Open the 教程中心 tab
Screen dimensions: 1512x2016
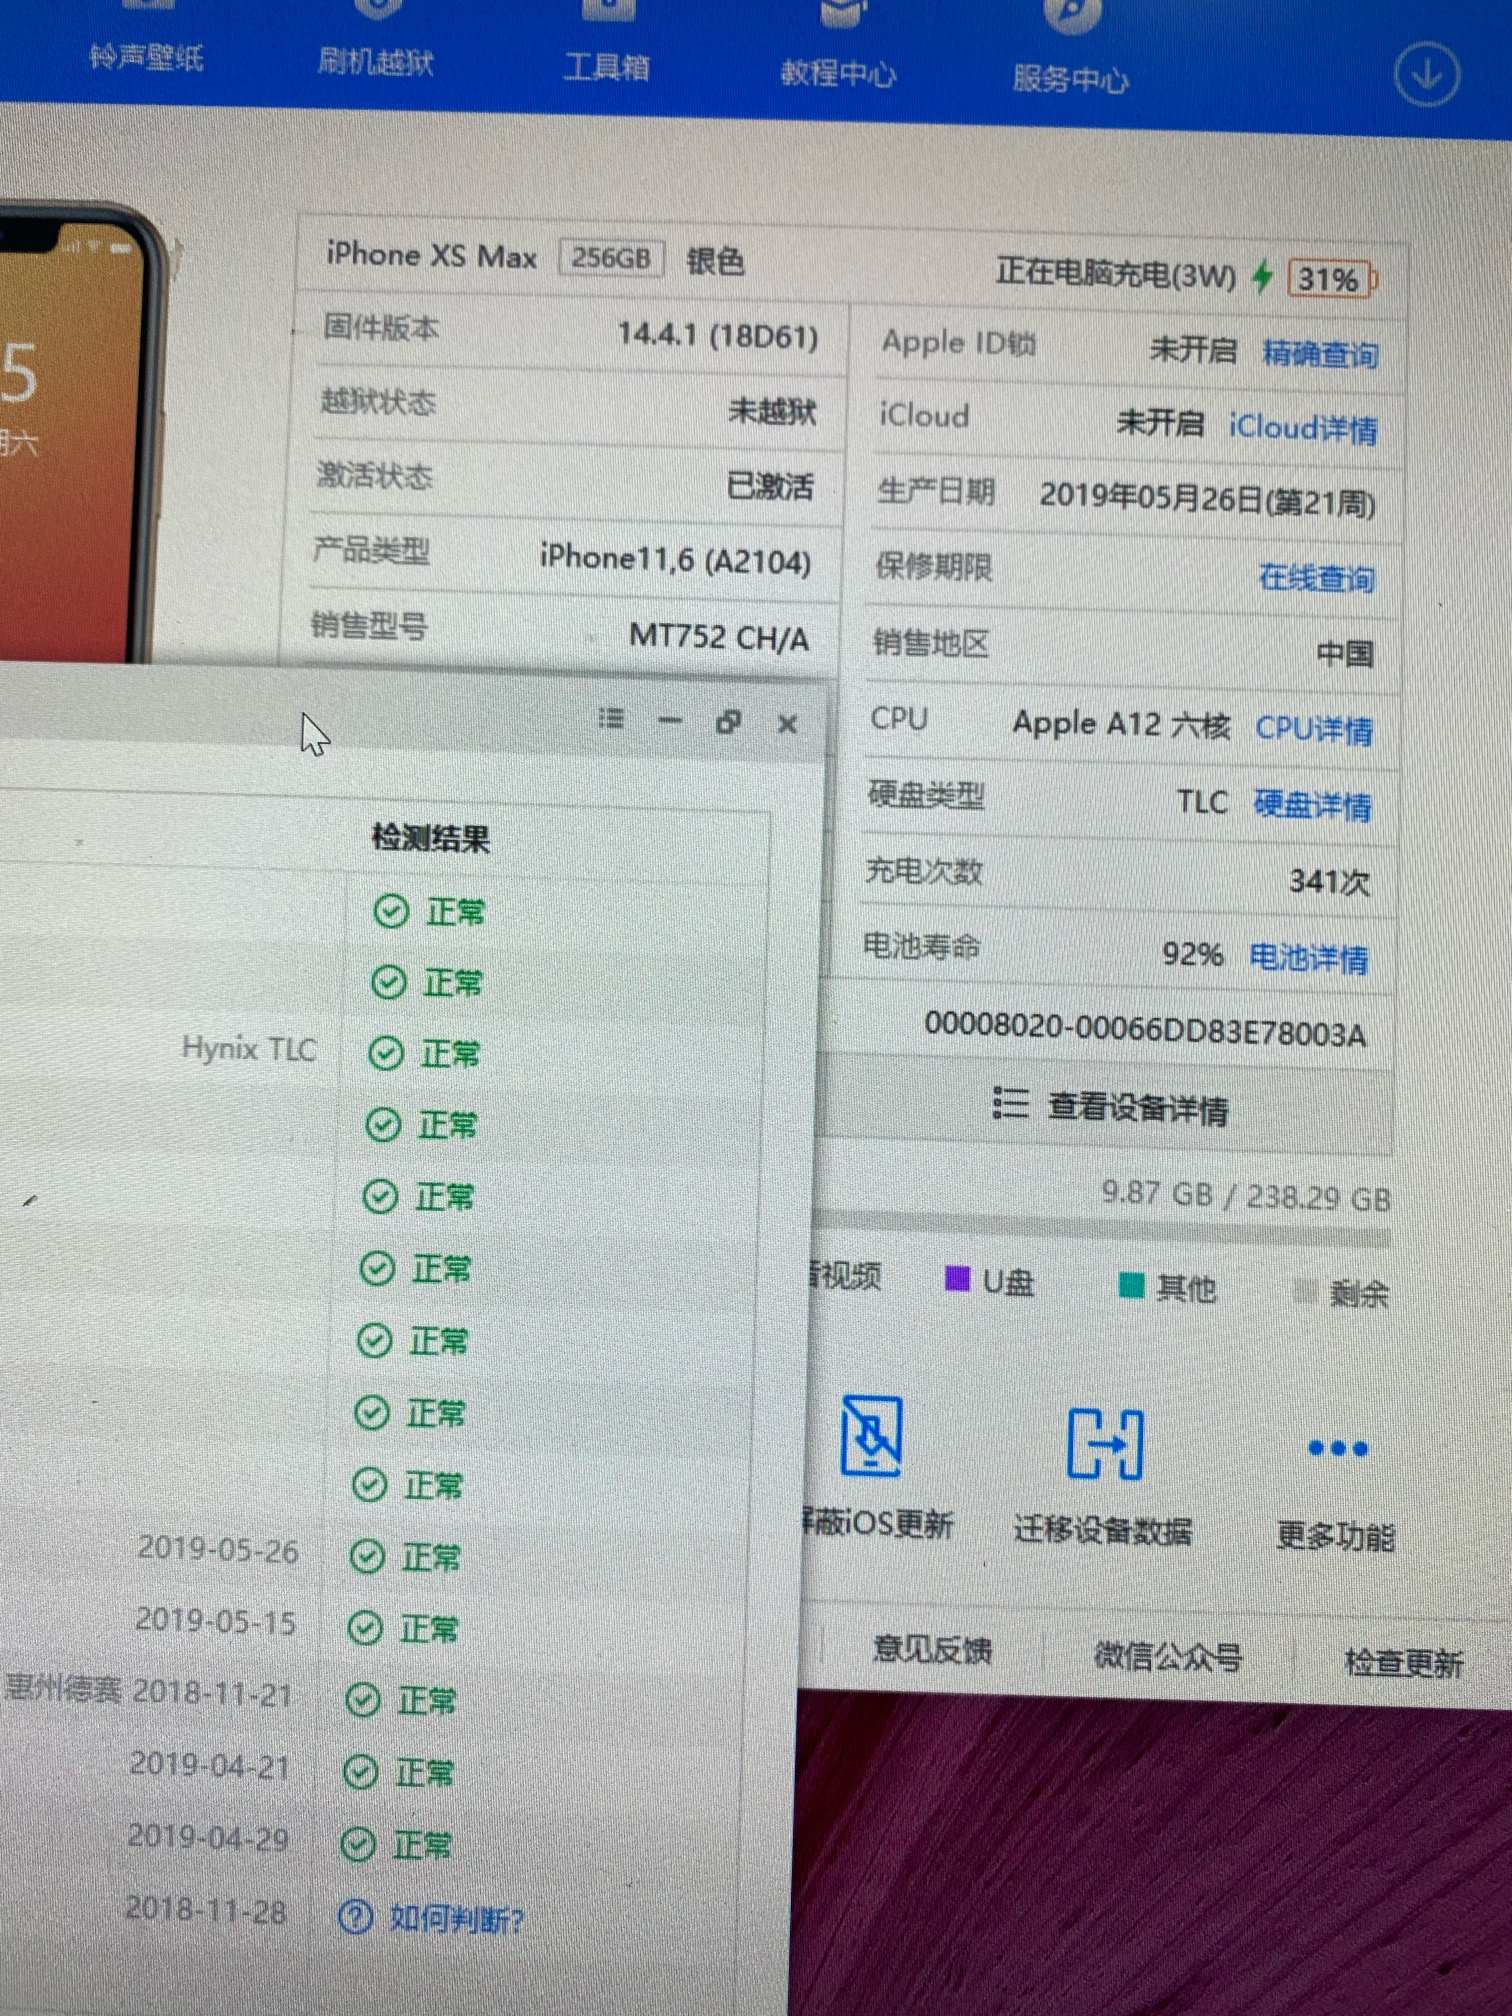(838, 72)
